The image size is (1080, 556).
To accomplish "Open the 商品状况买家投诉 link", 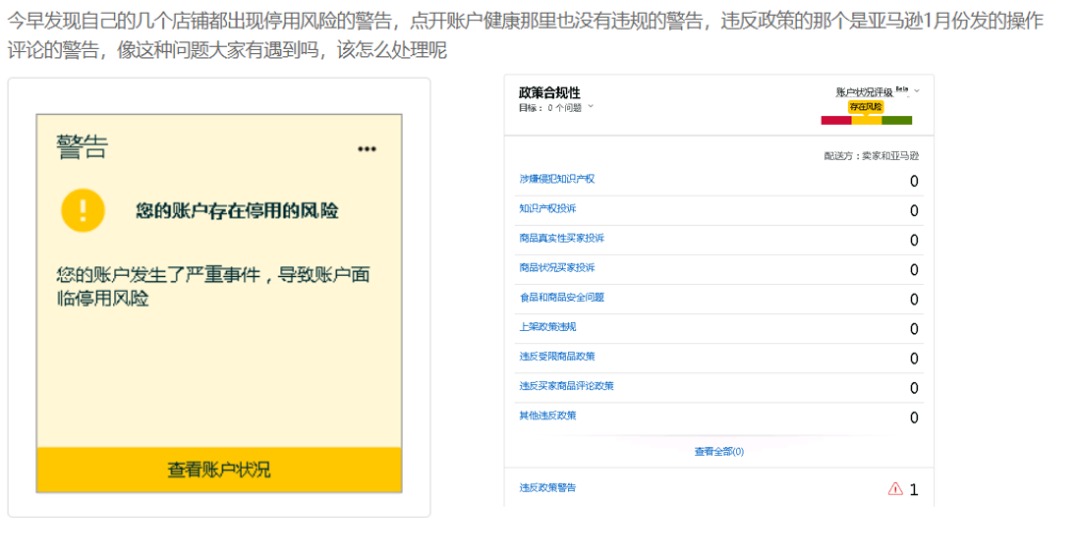I will click(x=557, y=267).
